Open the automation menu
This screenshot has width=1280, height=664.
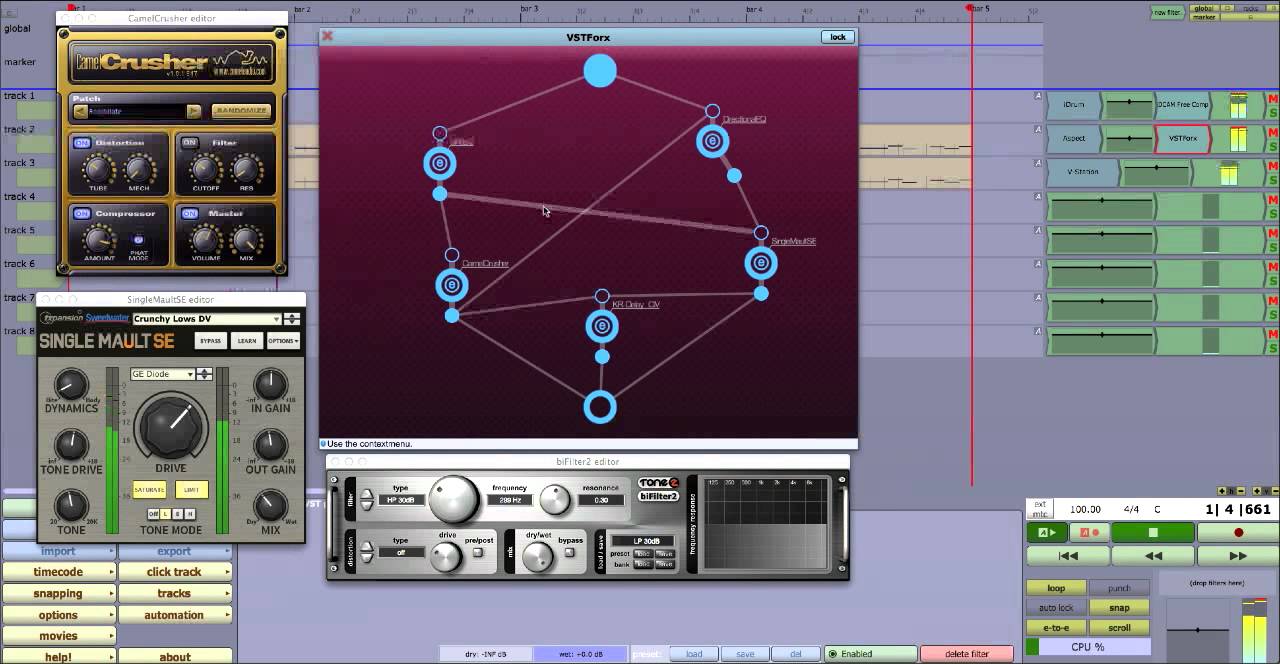[174, 615]
